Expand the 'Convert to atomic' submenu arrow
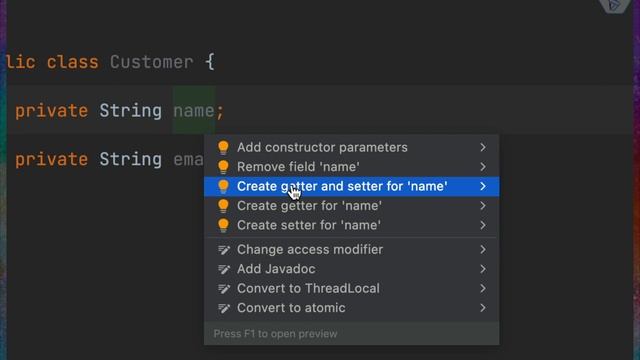 pos(483,308)
